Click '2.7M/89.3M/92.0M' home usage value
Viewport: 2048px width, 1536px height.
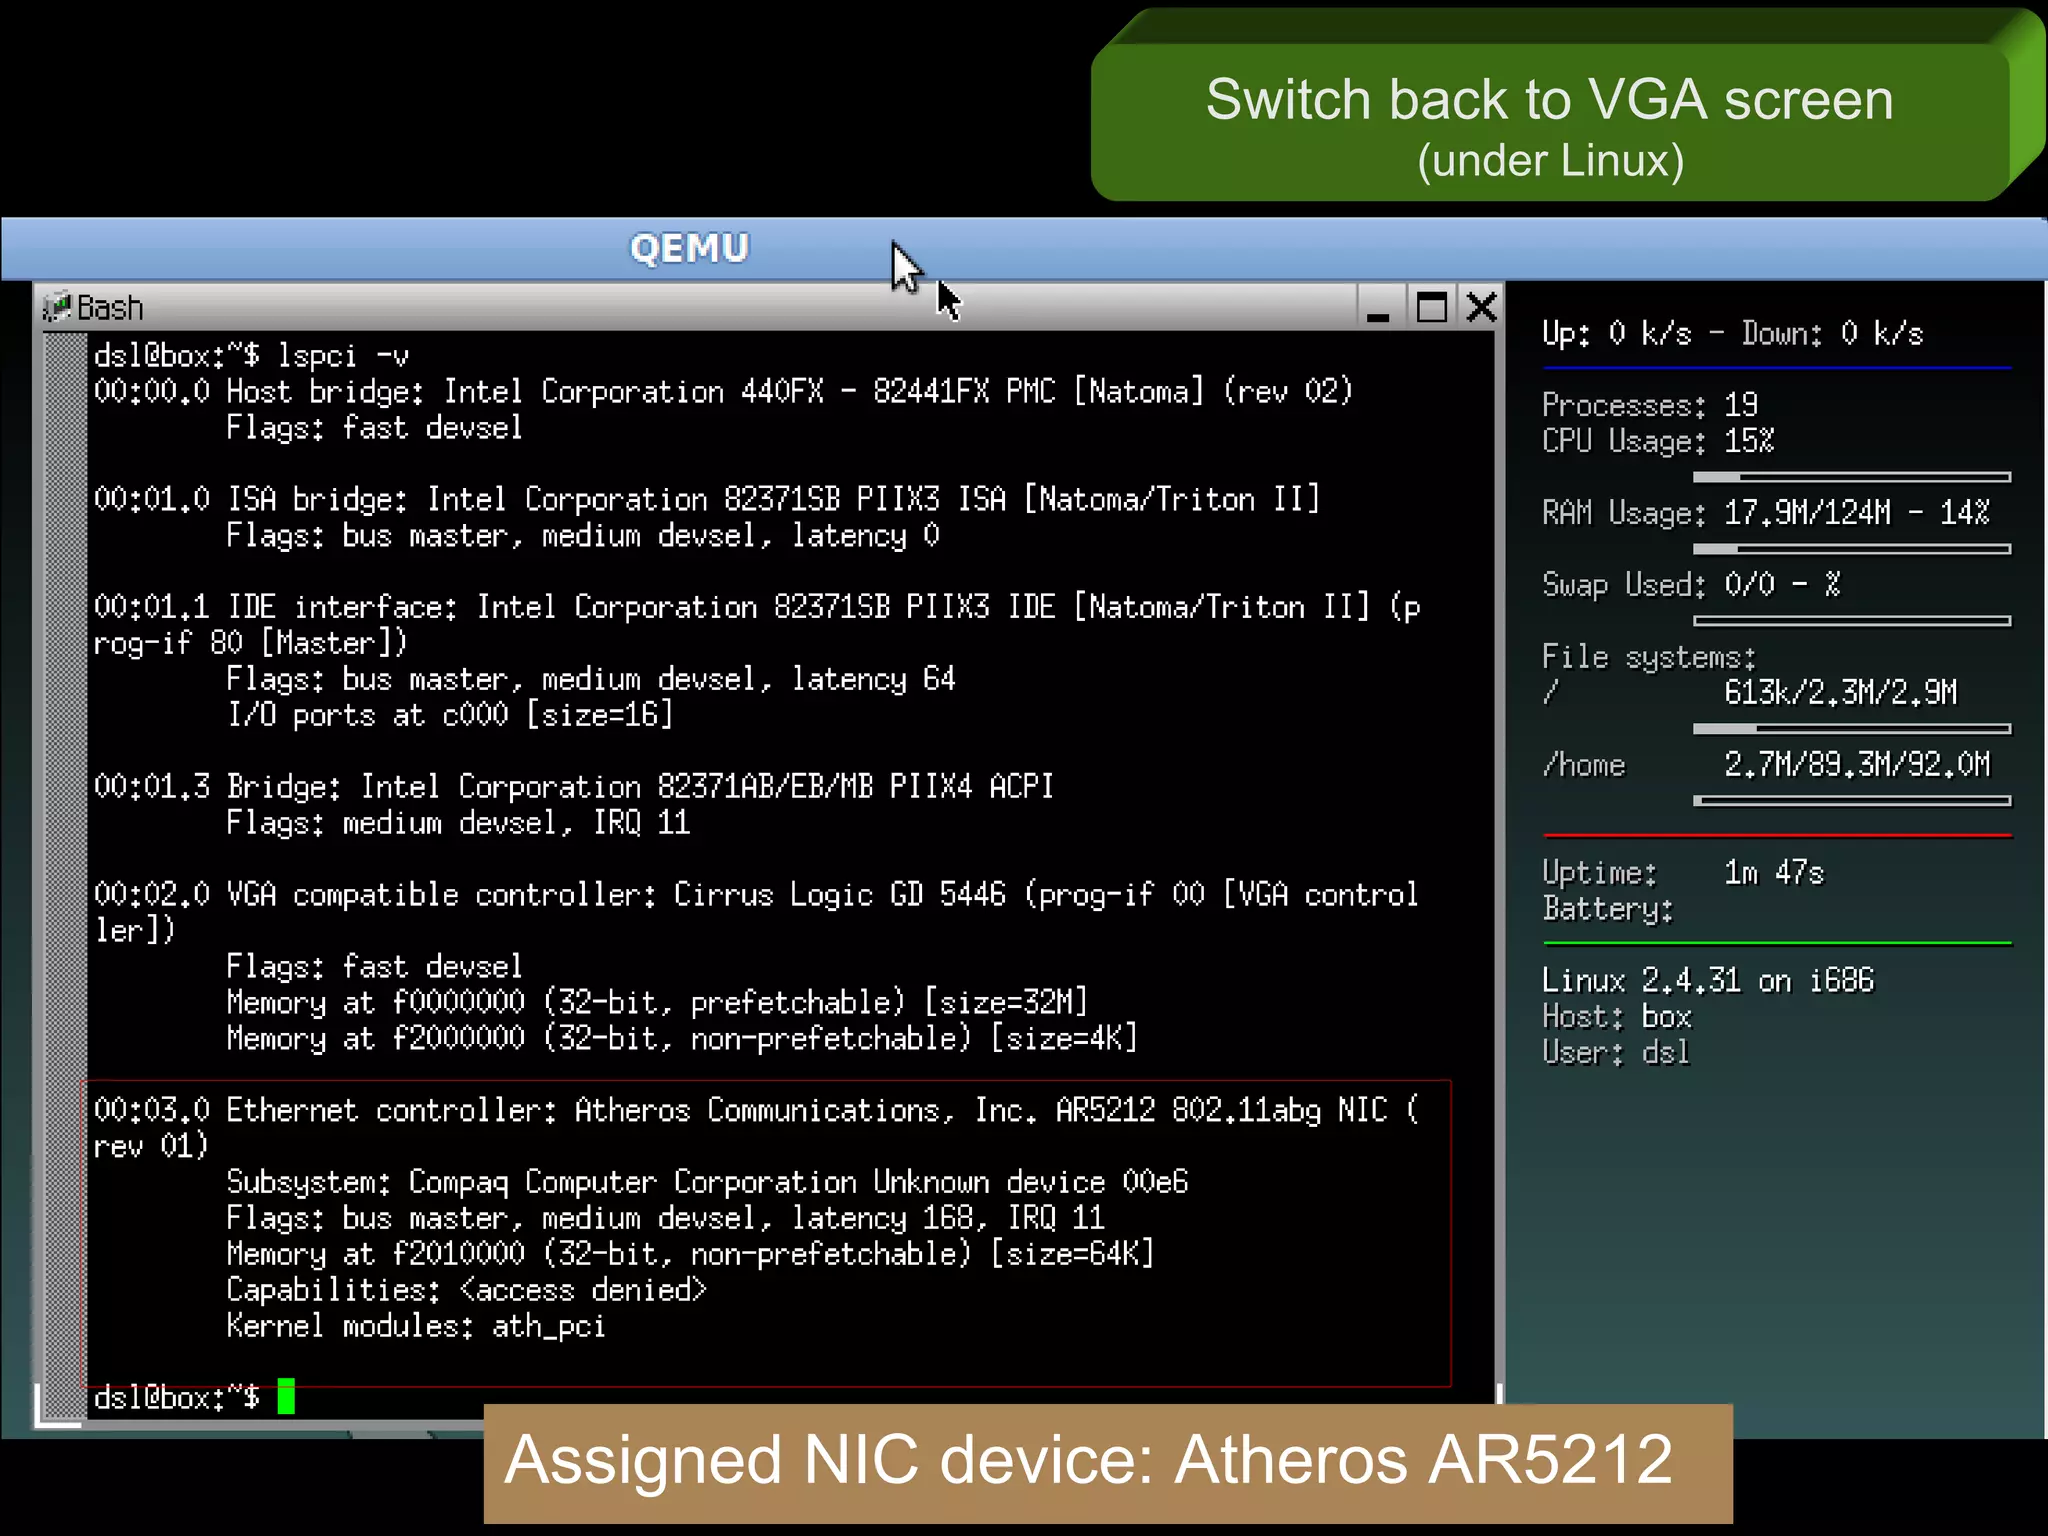click(x=1857, y=765)
